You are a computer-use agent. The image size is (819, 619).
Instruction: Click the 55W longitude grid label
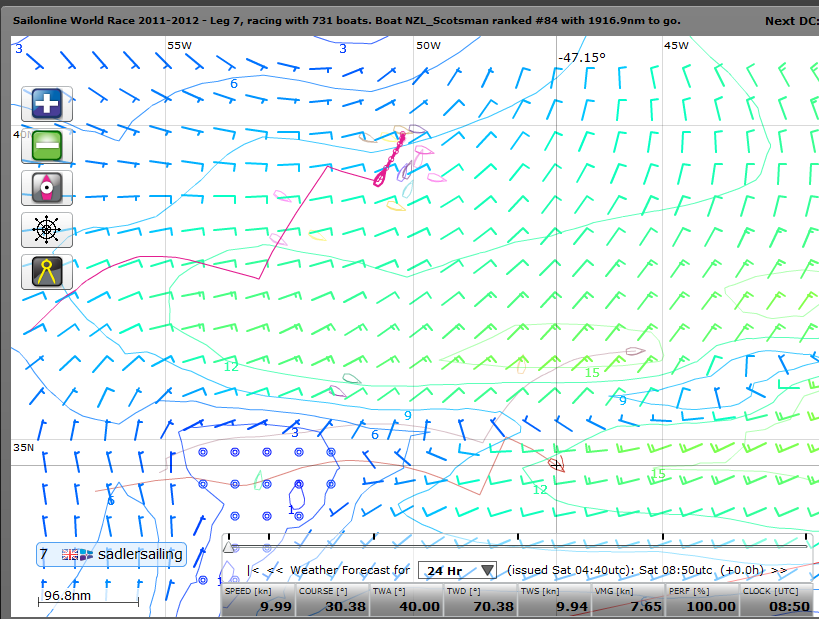coord(179,45)
